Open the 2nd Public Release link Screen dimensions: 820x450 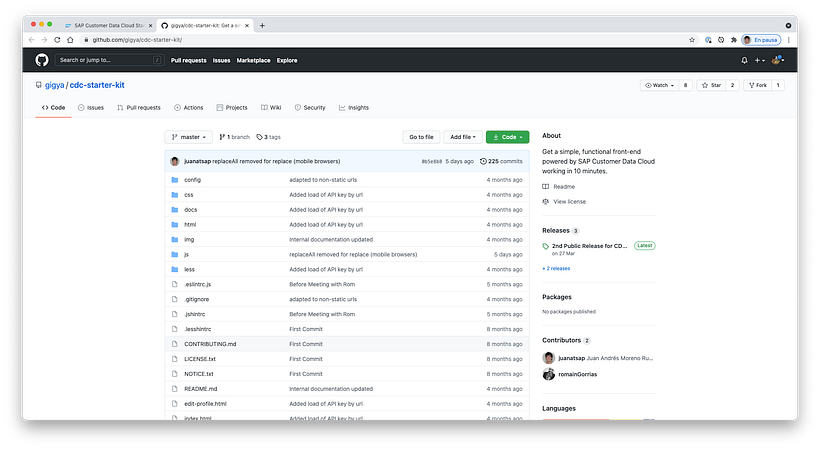coord(589,246)
